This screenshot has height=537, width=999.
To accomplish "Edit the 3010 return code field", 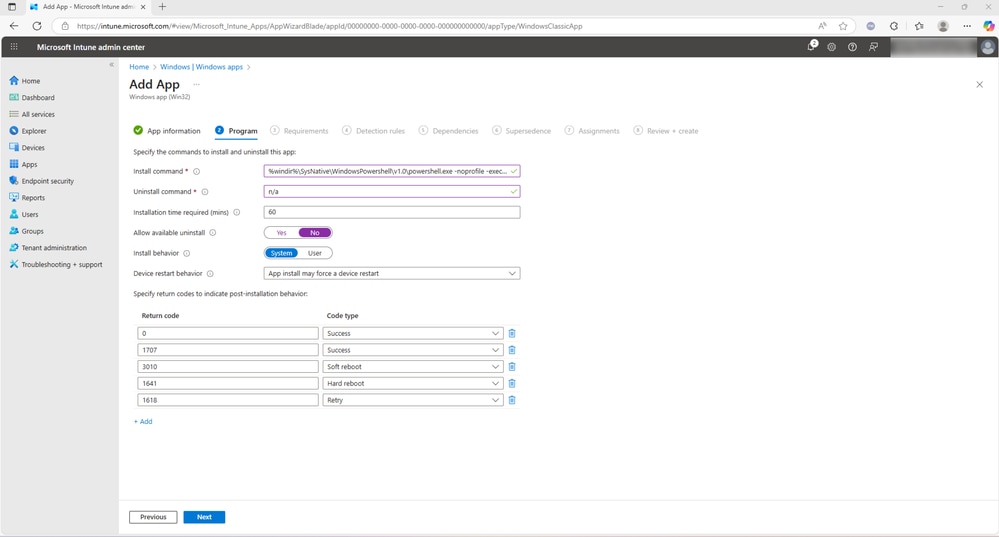I will tap(227, 366).
